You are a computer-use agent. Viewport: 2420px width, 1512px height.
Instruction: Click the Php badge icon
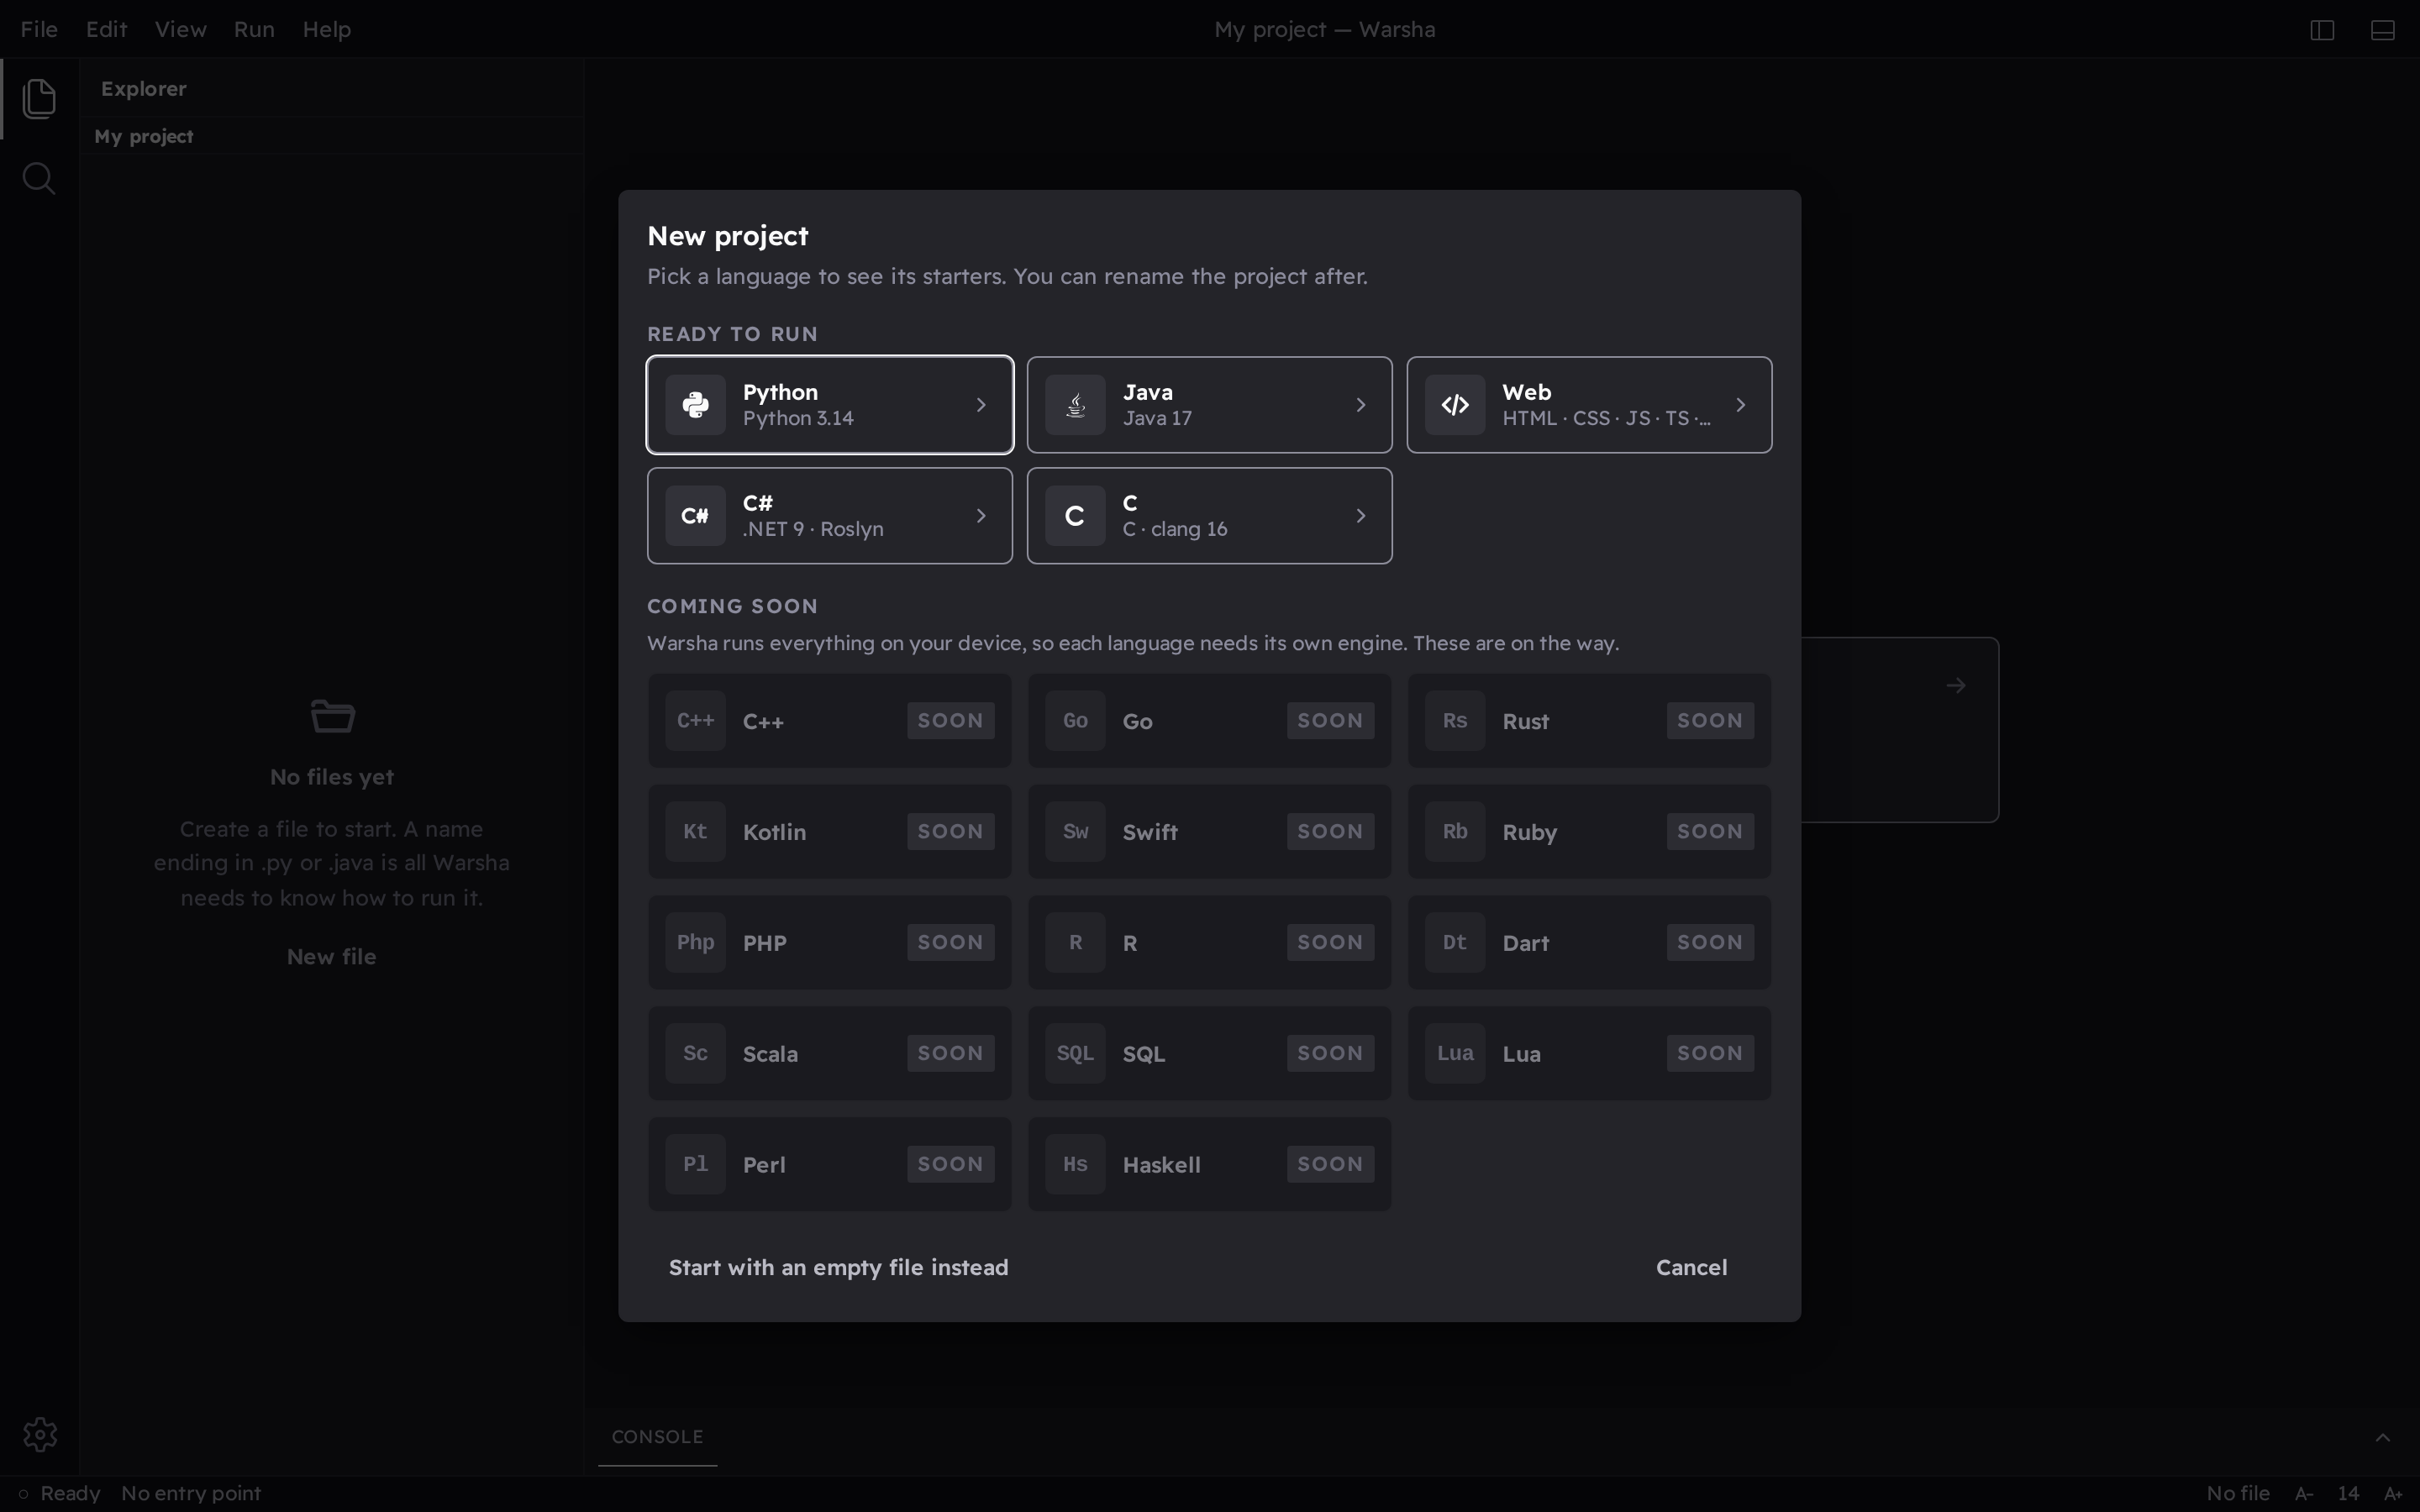[696, 943]
